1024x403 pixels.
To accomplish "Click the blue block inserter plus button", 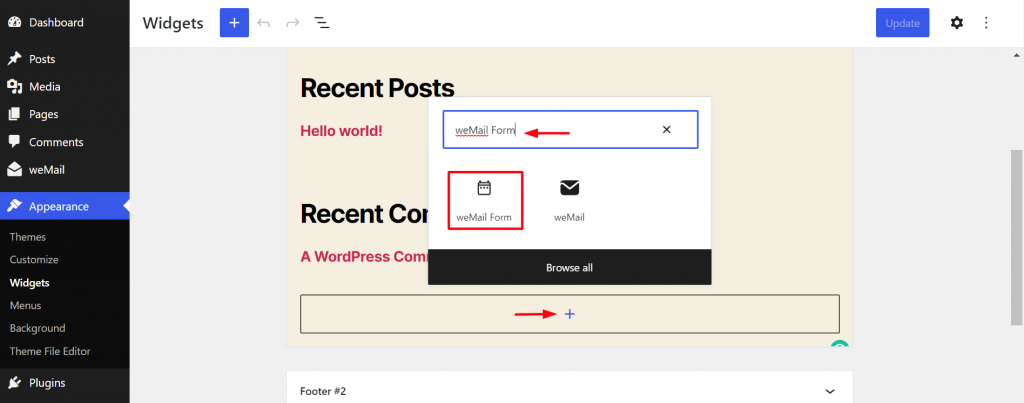I will 234,23.
